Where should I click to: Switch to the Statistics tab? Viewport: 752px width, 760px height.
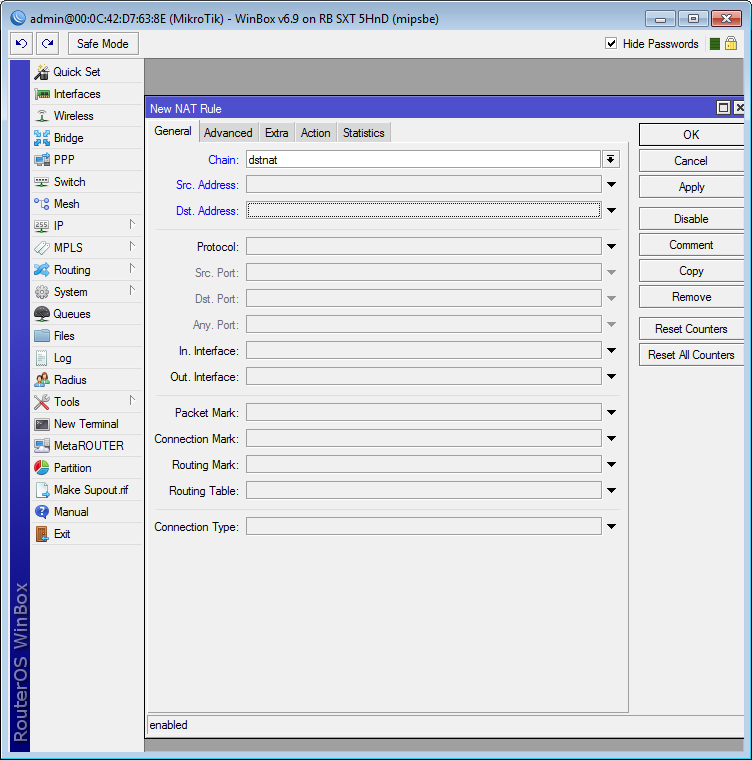(x=364, y=133)
